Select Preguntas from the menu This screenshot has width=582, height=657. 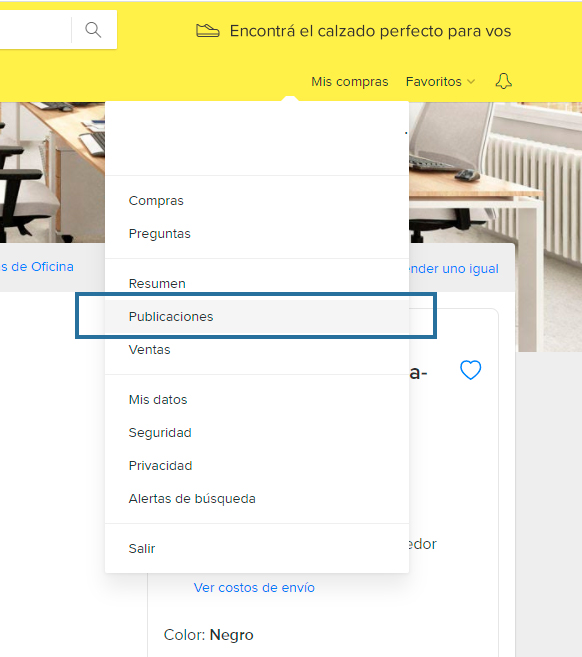257,233
